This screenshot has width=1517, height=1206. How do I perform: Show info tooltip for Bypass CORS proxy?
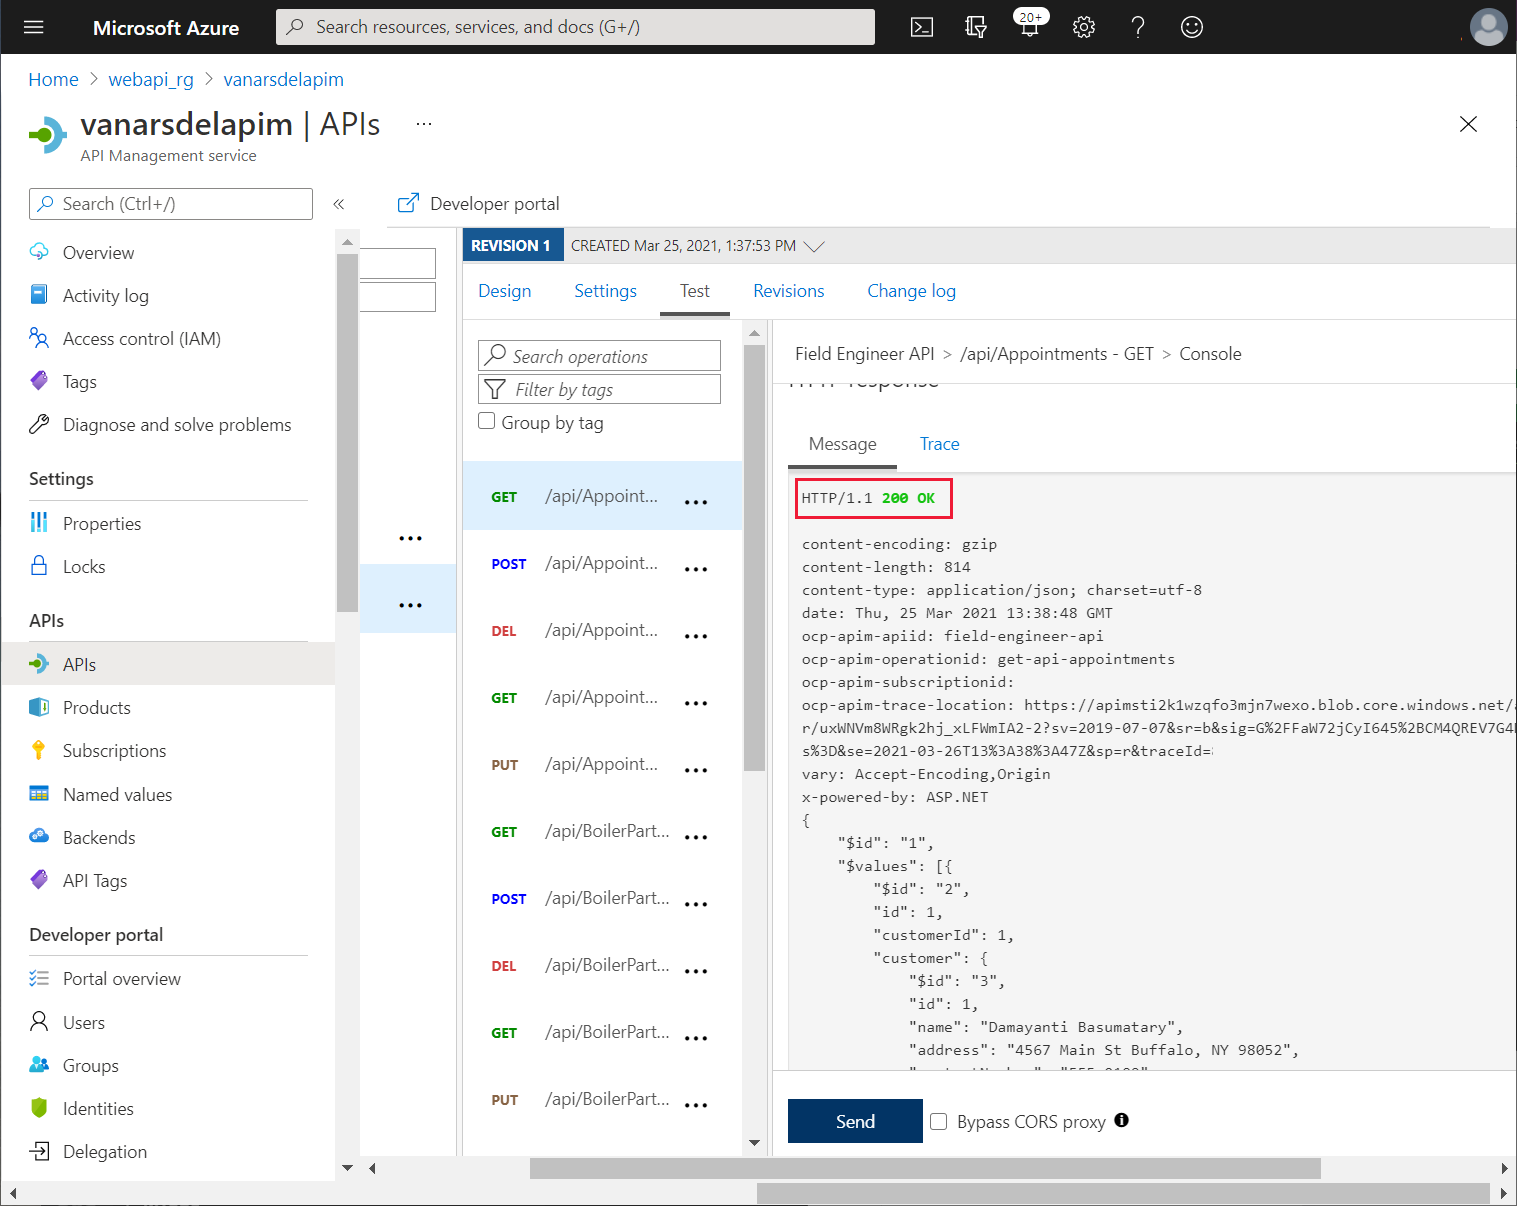[1122, 1120]
